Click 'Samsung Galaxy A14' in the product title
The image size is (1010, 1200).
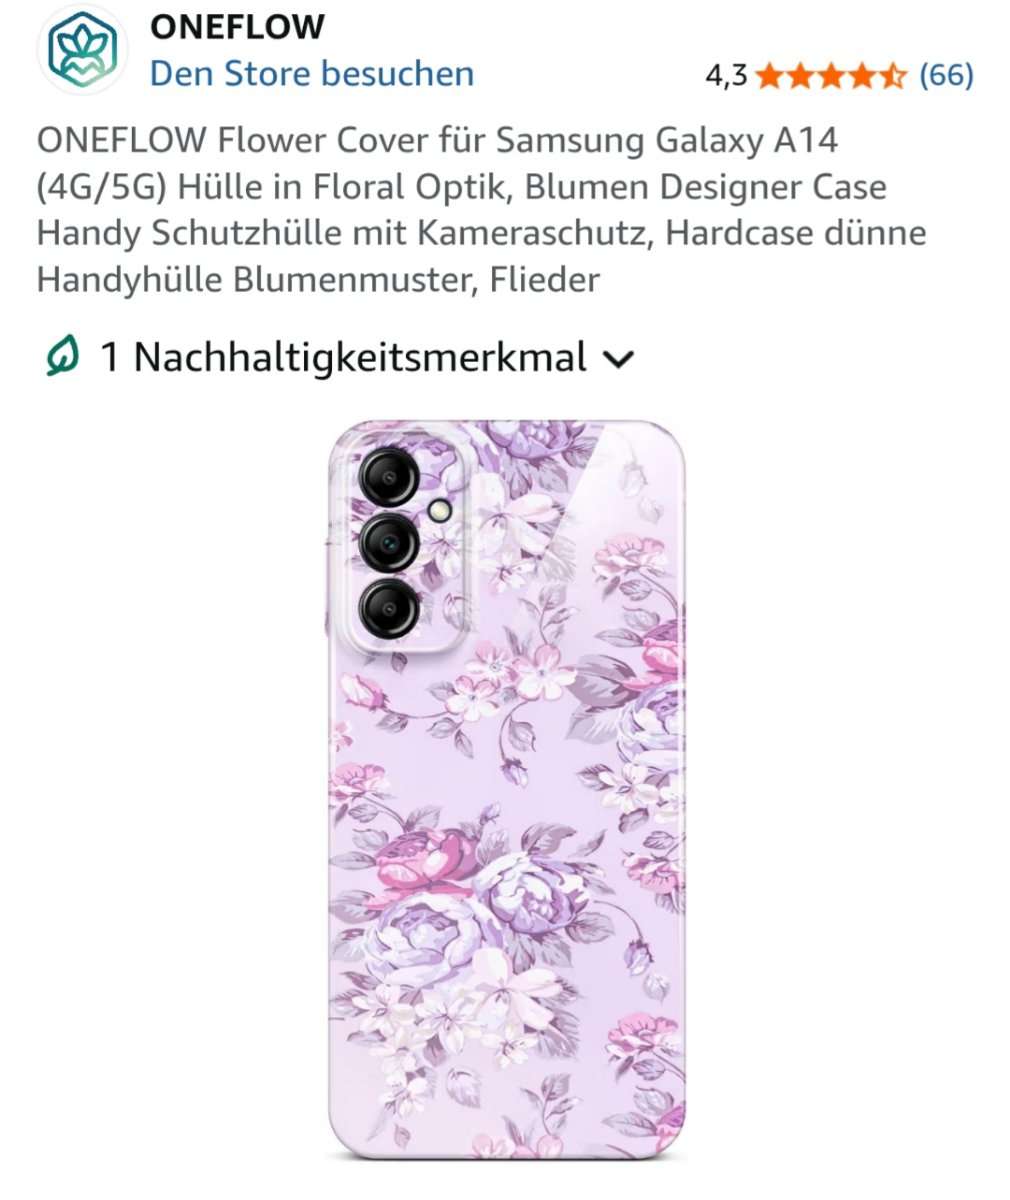667,140
